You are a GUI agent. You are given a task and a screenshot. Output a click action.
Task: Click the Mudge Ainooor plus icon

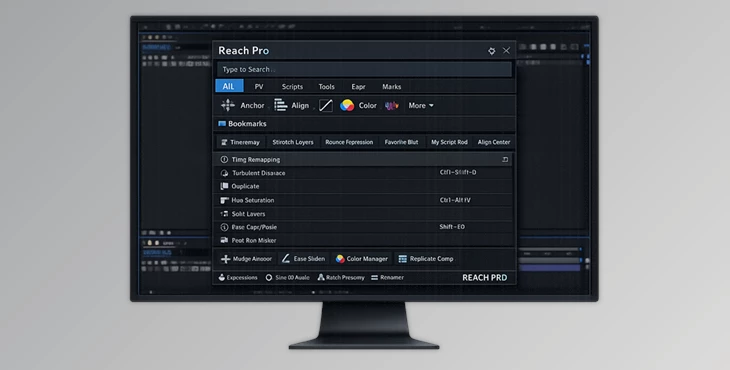point(225,259)
